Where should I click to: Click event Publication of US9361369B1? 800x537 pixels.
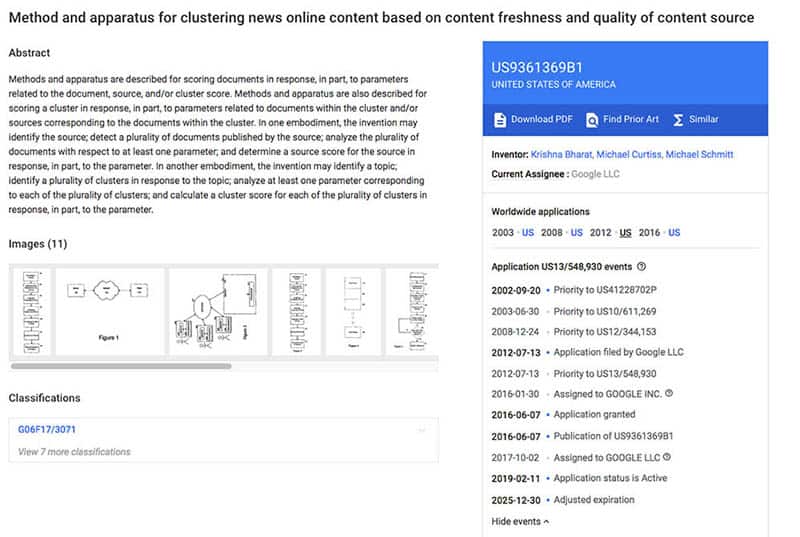pyautogui.click(x=613, y=436)
